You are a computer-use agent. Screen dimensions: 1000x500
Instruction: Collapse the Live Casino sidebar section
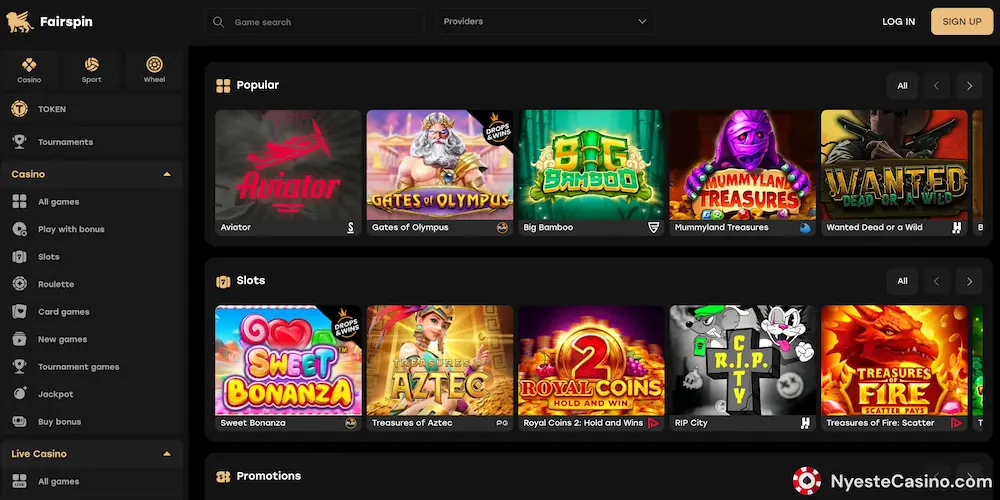pyautogui.click(x=167, y=454)
